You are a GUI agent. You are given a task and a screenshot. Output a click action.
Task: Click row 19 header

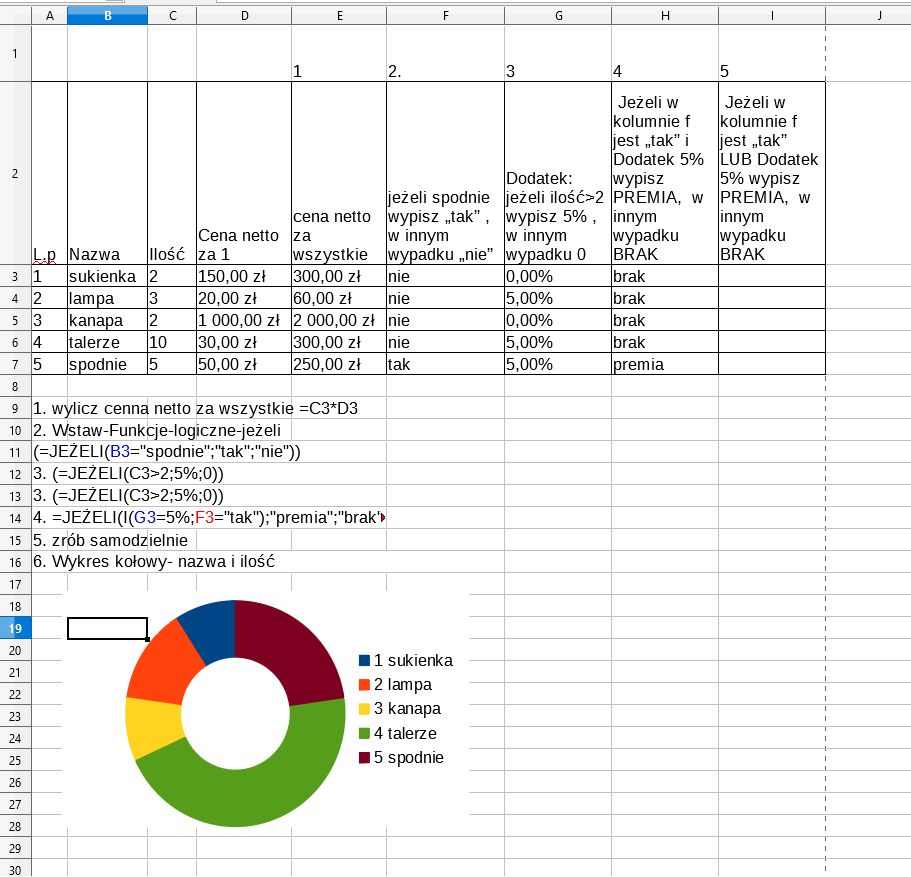tap(15, 628)
